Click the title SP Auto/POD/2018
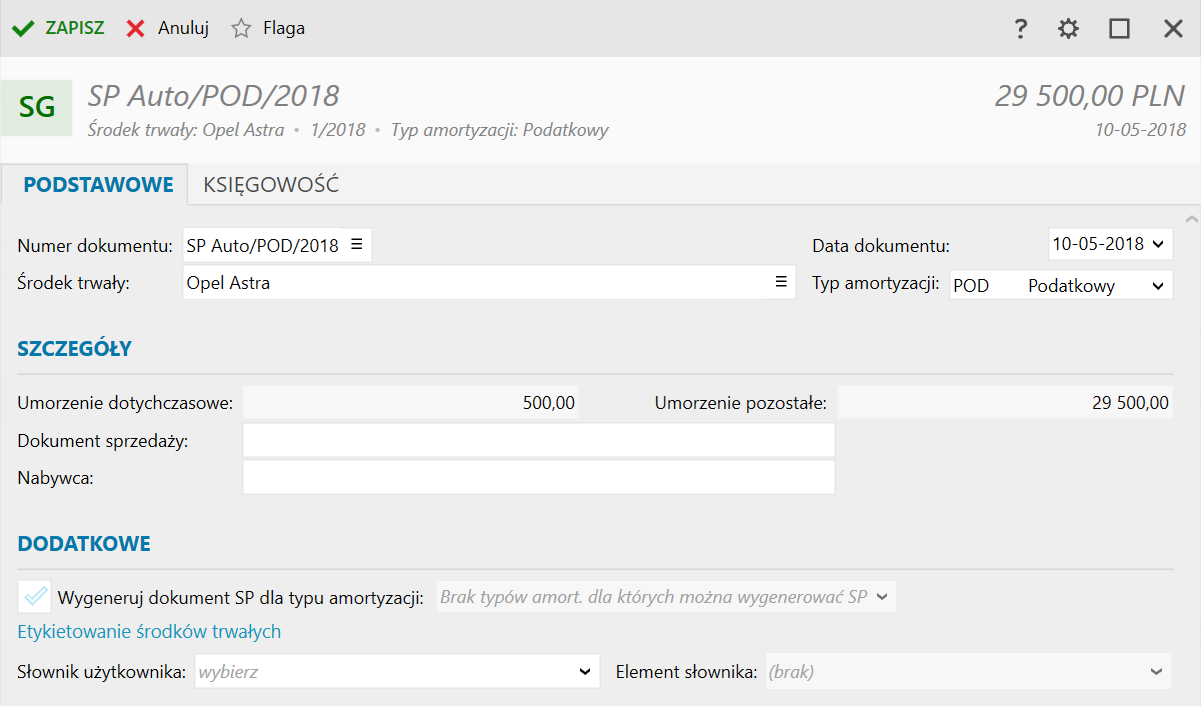Viewport: 1201px width, 706px height. pyautogui.click(x=214, y=96)
